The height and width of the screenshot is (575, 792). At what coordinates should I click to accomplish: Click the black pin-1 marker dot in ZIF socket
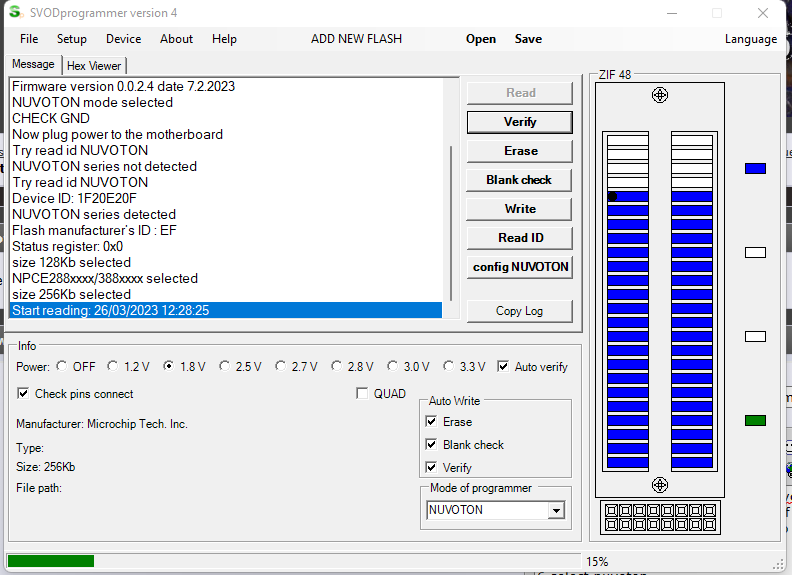(x=612, y=196)
